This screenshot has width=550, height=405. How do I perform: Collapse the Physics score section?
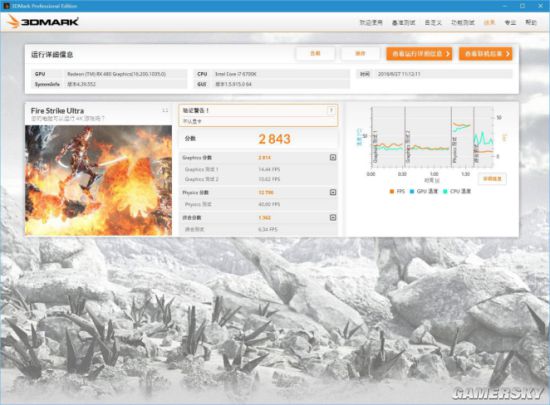(333, 192)
